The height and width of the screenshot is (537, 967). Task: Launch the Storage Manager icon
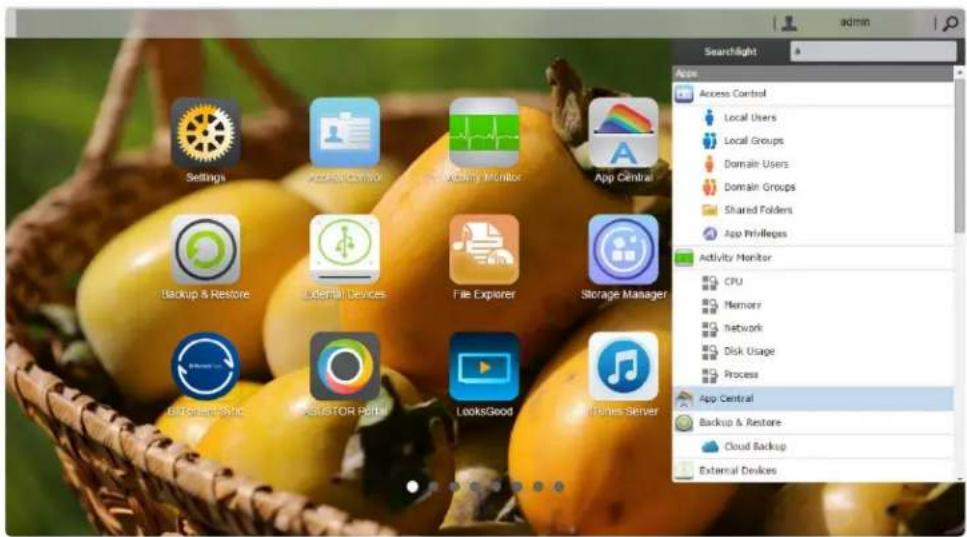pyautogui.click(x=623, y=250)
